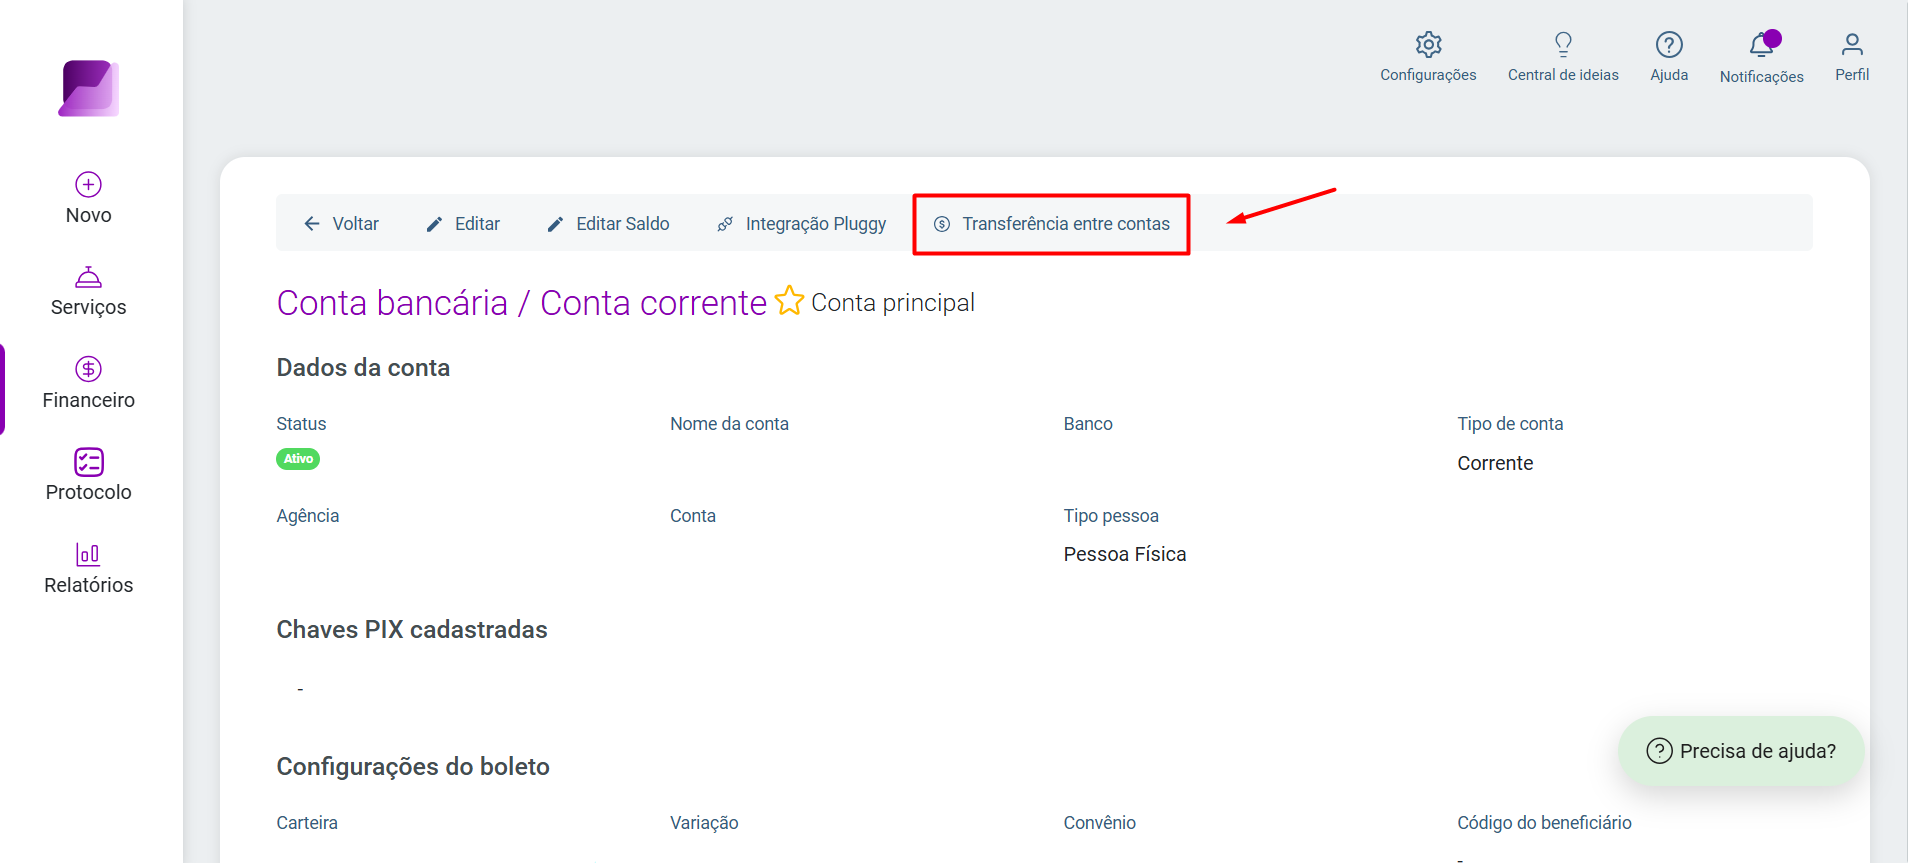The image size is (1908, 863).
Task: Toggle the Conta principal star
Action: point(789,301)
